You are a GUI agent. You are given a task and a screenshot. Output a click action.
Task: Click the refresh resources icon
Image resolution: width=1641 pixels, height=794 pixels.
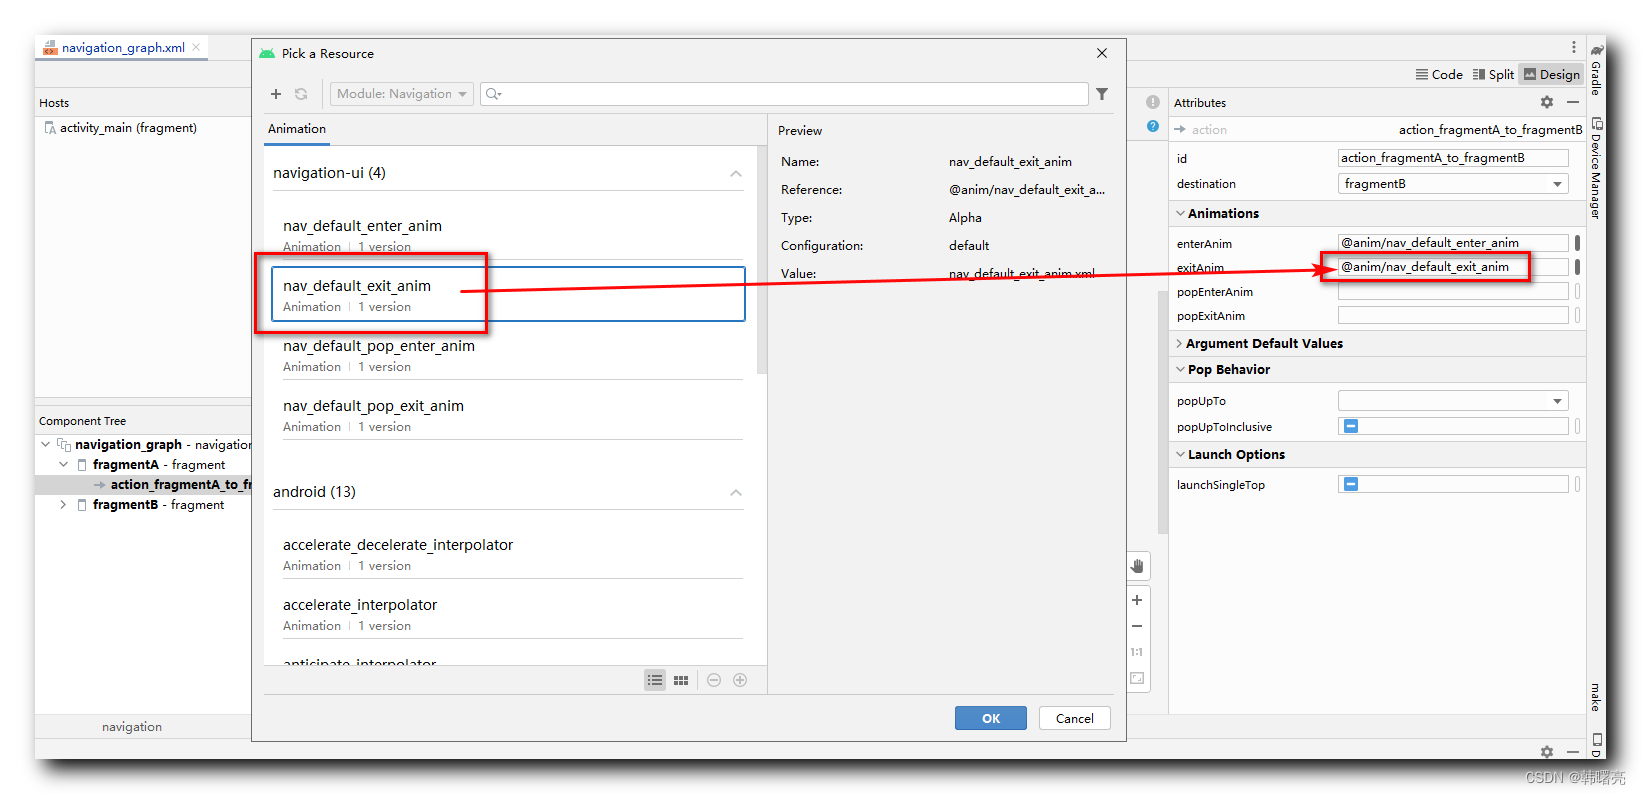pyautogui.click(x=301, y=94)
